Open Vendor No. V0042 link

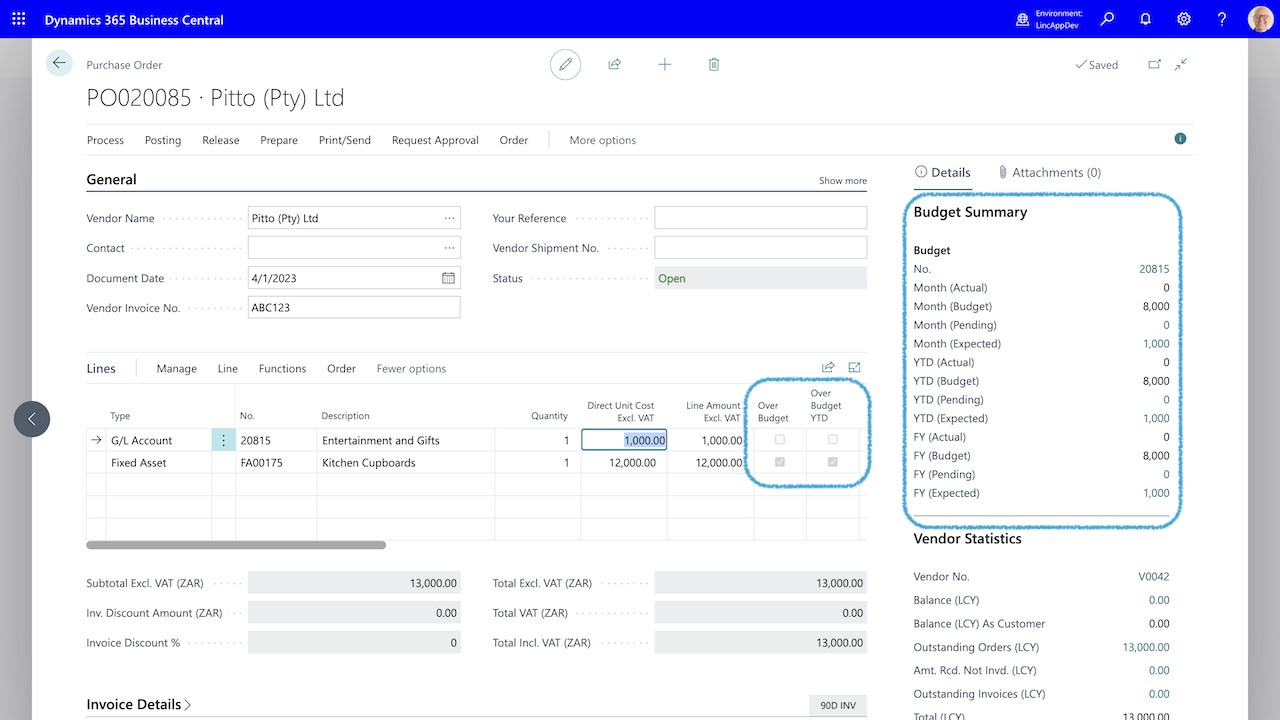tap(1154, 577)
